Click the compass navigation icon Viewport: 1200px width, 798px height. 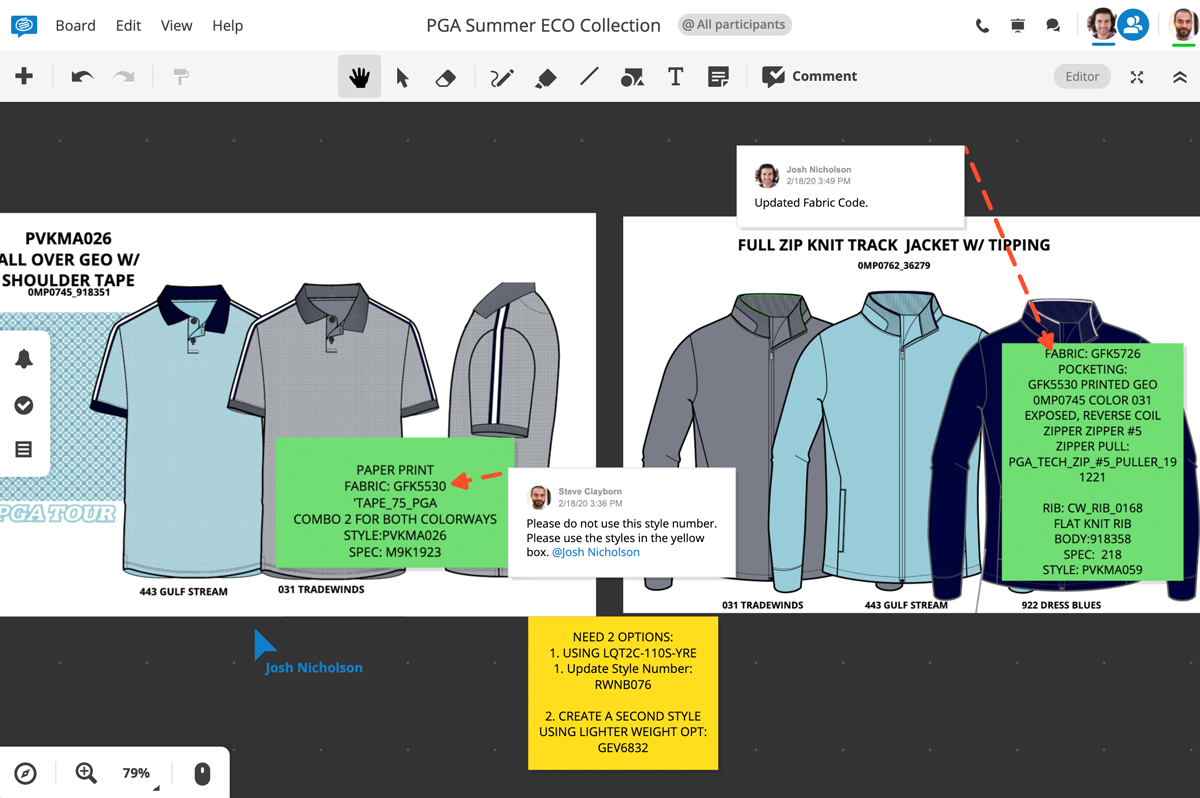click(26, 773)
